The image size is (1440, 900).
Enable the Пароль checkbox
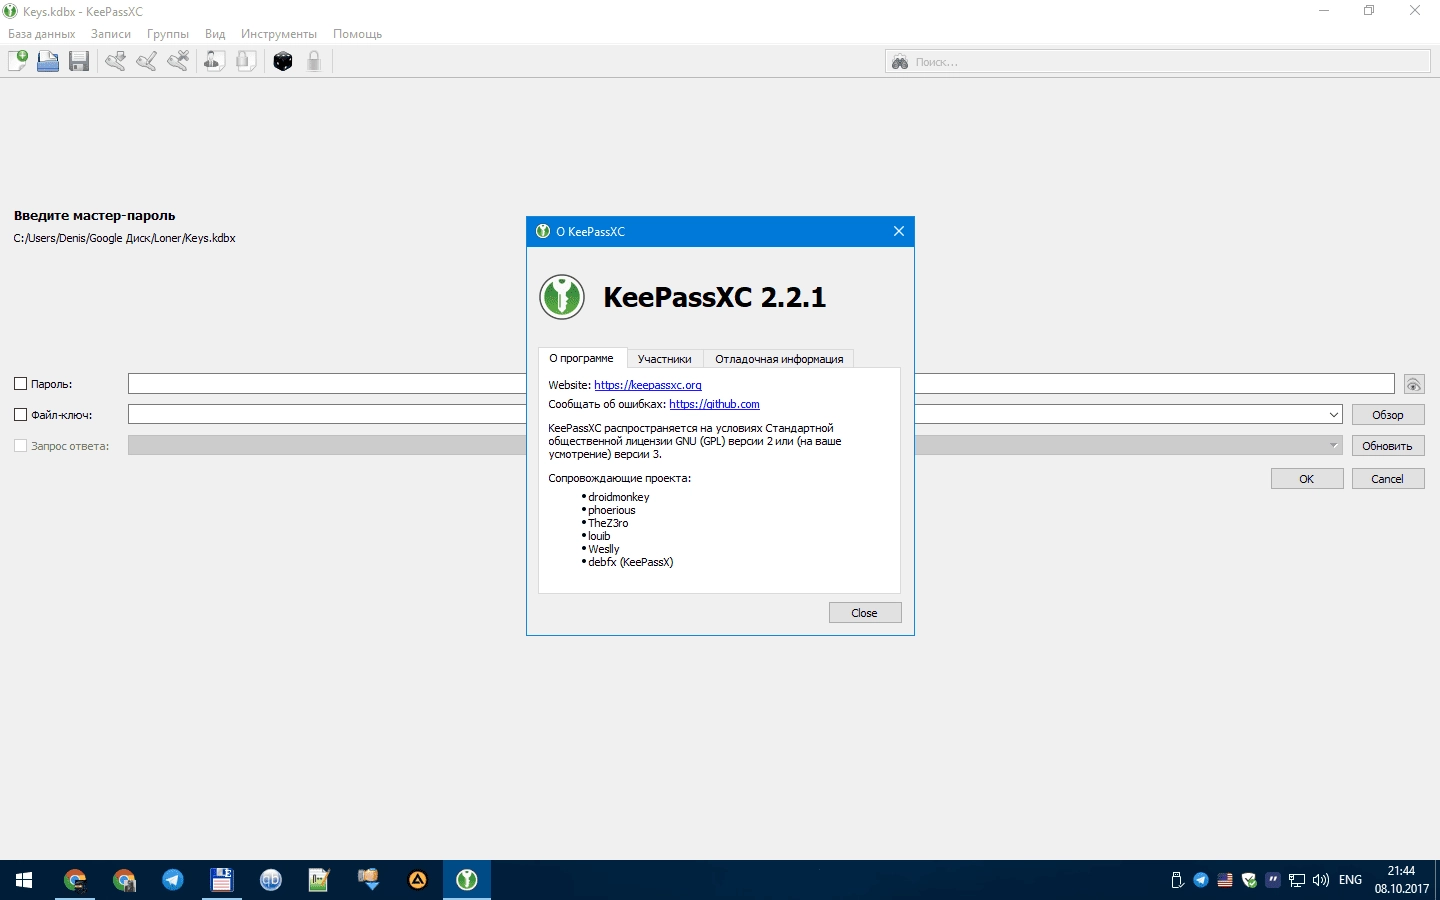point(20,384)
